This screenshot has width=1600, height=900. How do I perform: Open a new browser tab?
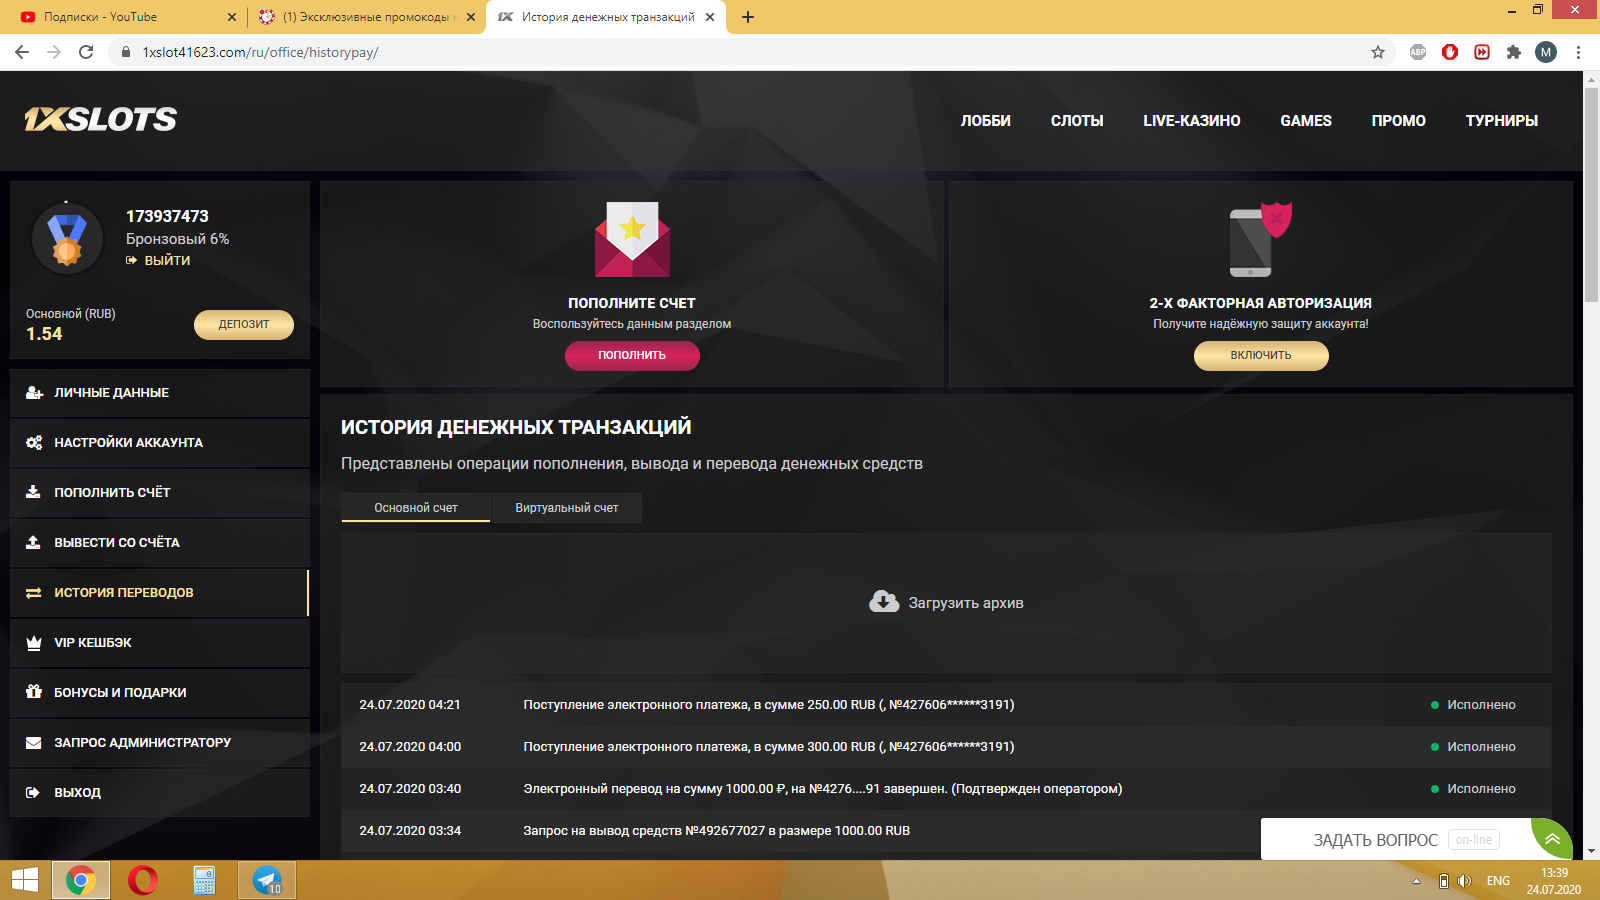point(748,17)
